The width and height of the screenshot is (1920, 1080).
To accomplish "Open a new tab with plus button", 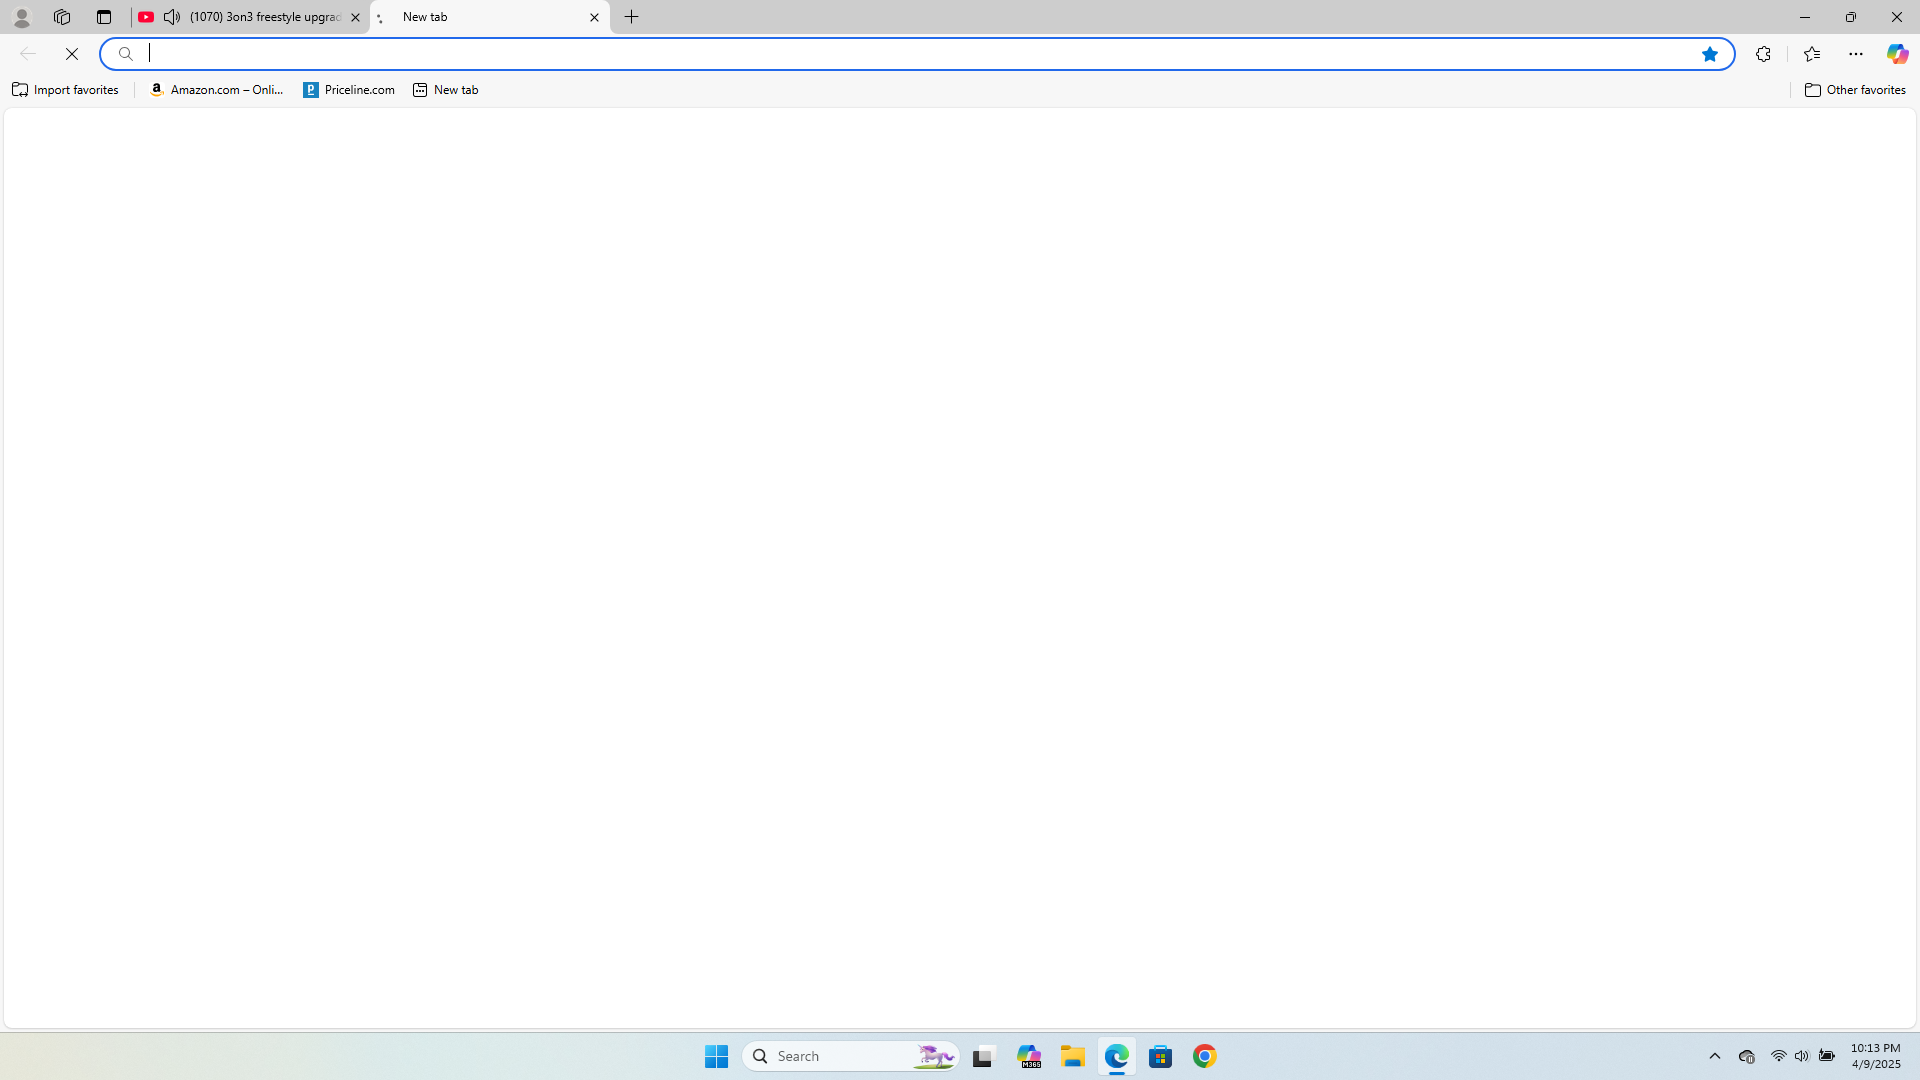I will (x=632, y=17).
